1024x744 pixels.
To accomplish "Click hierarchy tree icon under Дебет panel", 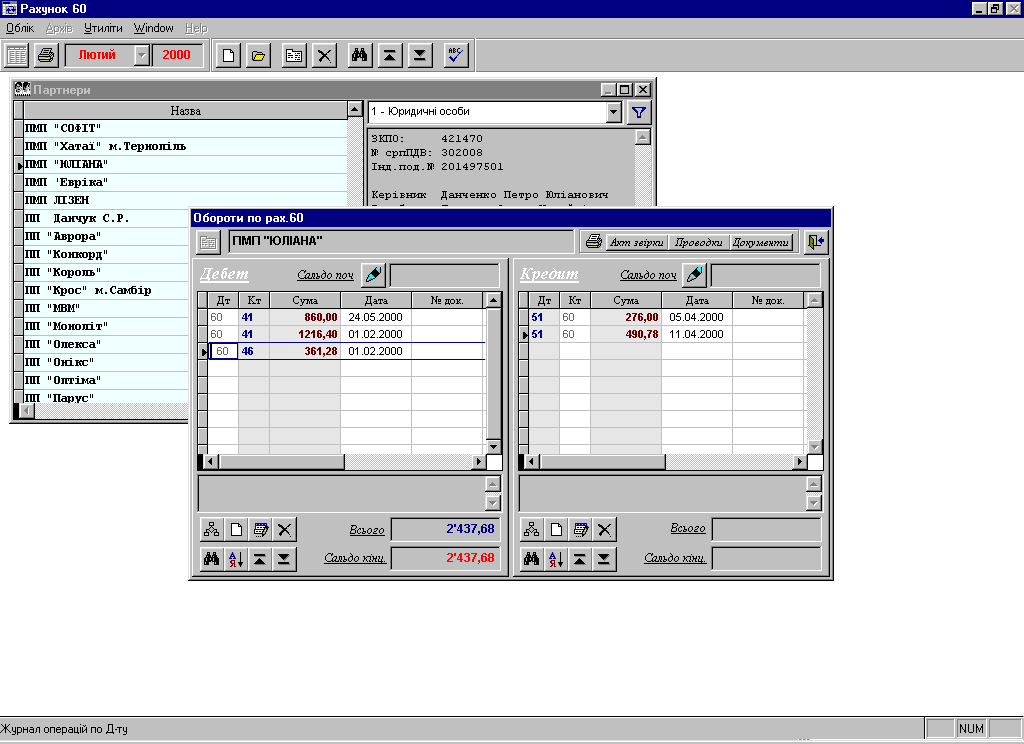I will point(212,529).
